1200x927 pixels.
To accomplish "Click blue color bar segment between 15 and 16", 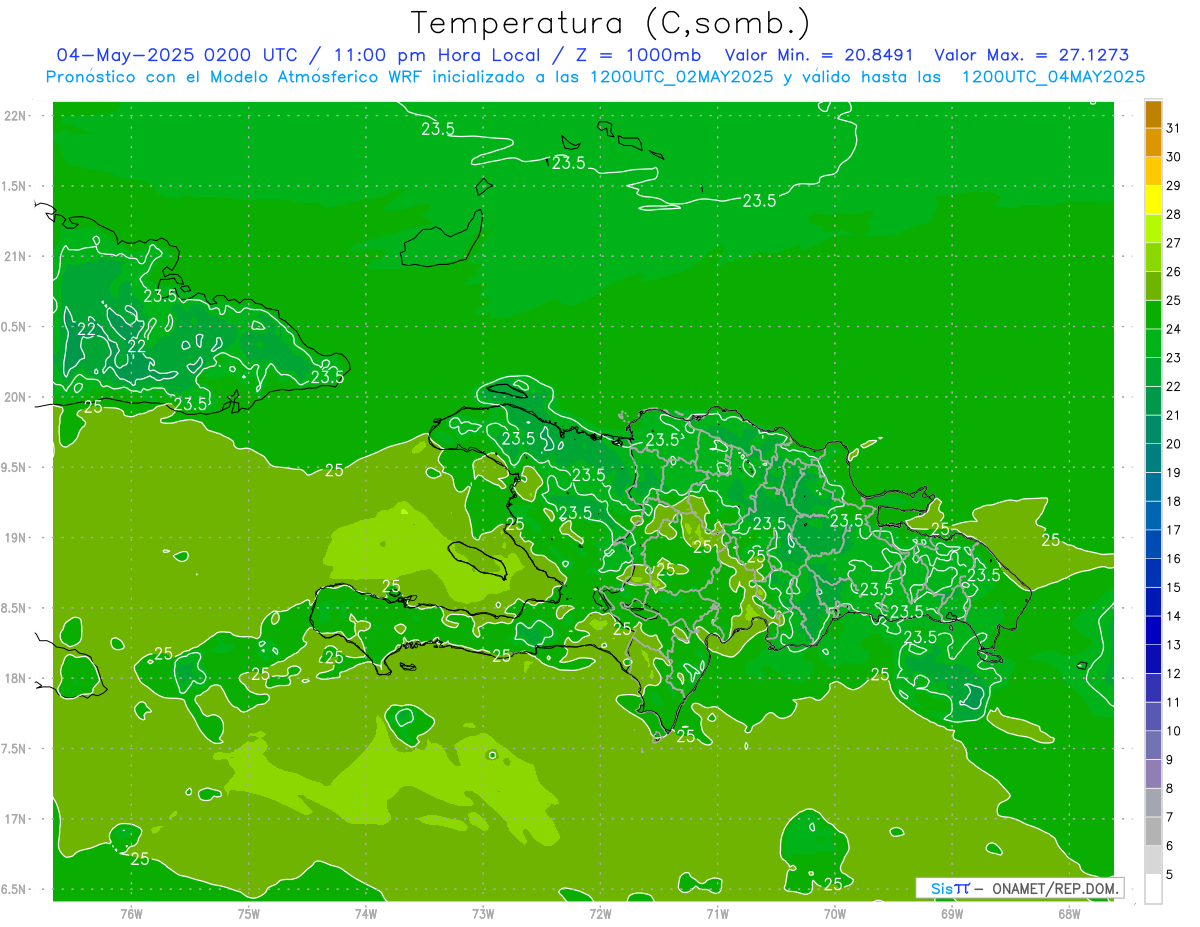I will point(1153,573).
